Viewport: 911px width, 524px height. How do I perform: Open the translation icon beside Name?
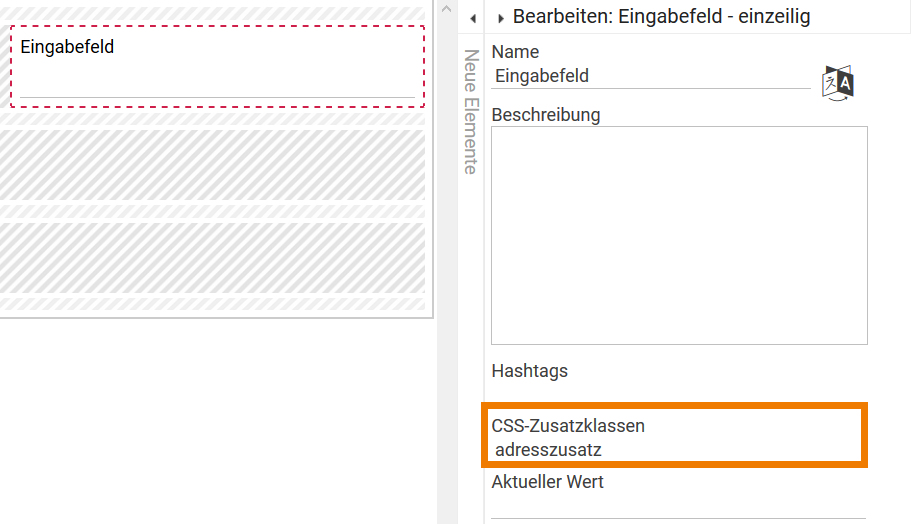[x=838, y=82]
